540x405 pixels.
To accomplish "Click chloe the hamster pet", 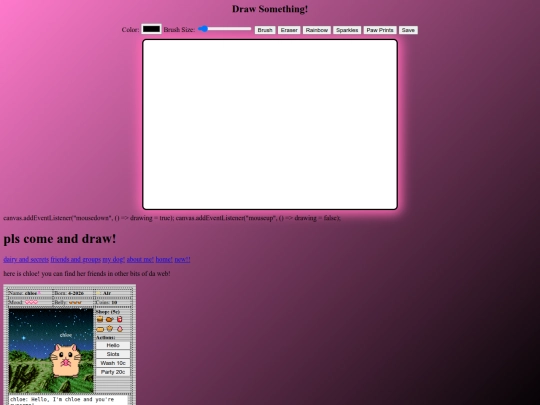I will pyautogui.click(x=65, y=360).
